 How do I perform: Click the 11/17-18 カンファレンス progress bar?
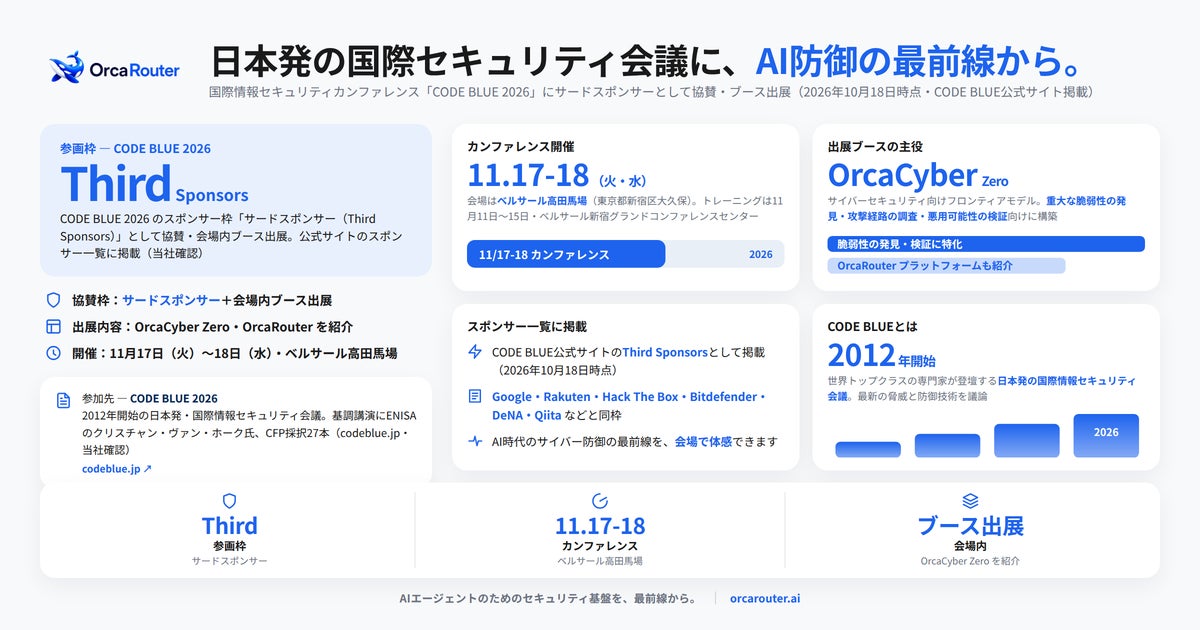(626, 254)
